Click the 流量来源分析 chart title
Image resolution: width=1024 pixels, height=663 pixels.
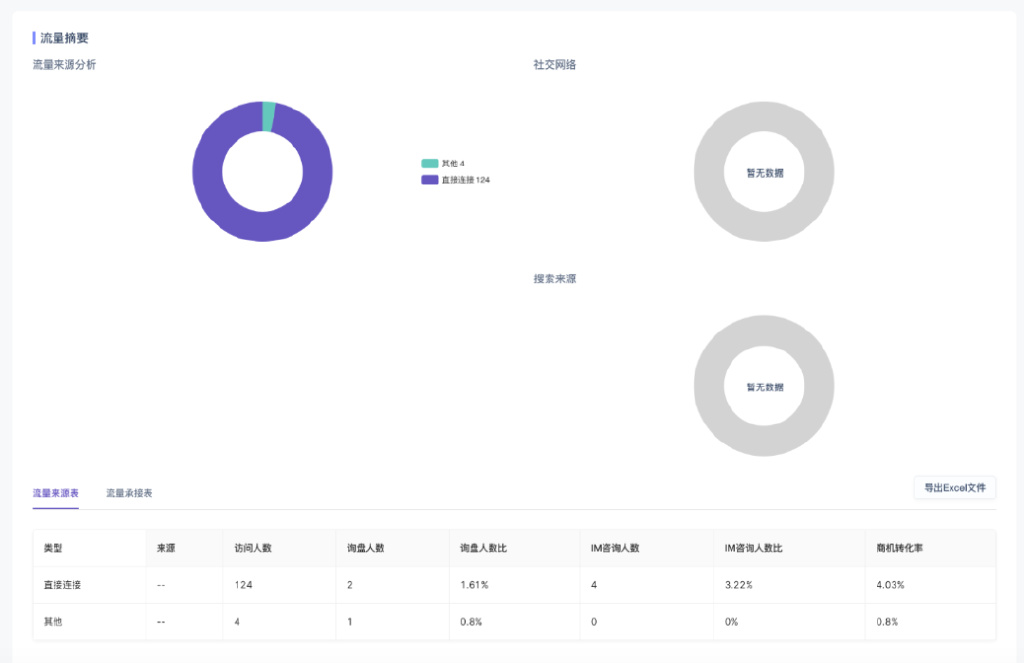tap(65, 65)
